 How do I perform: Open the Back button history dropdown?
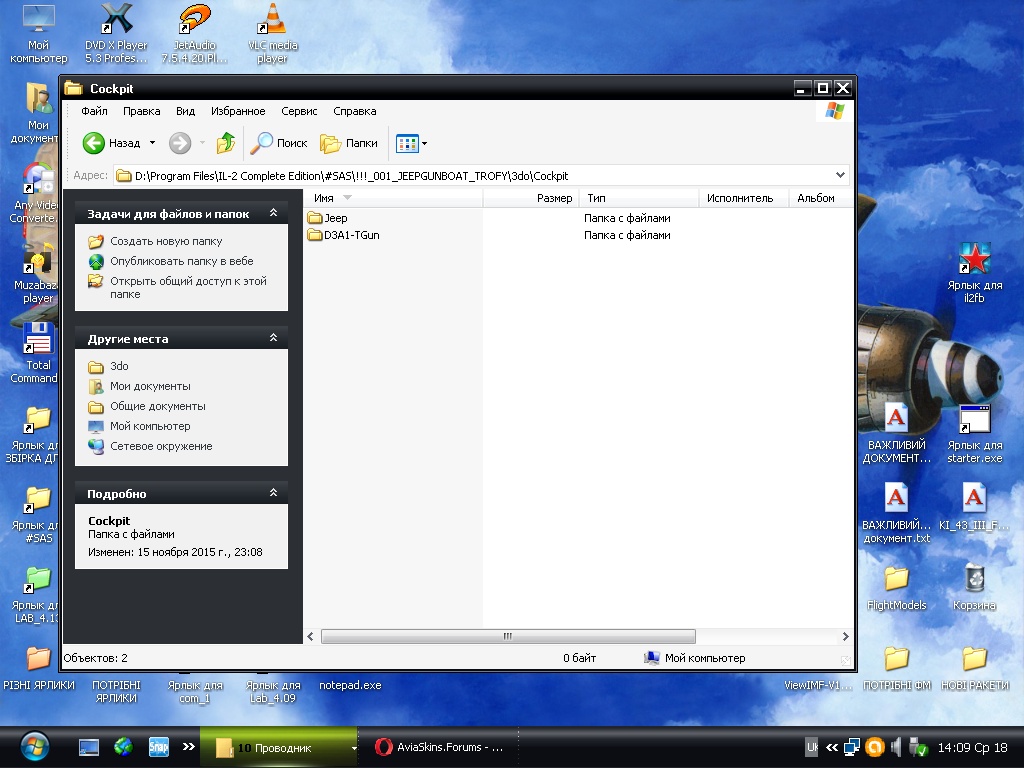click(152, 143)
